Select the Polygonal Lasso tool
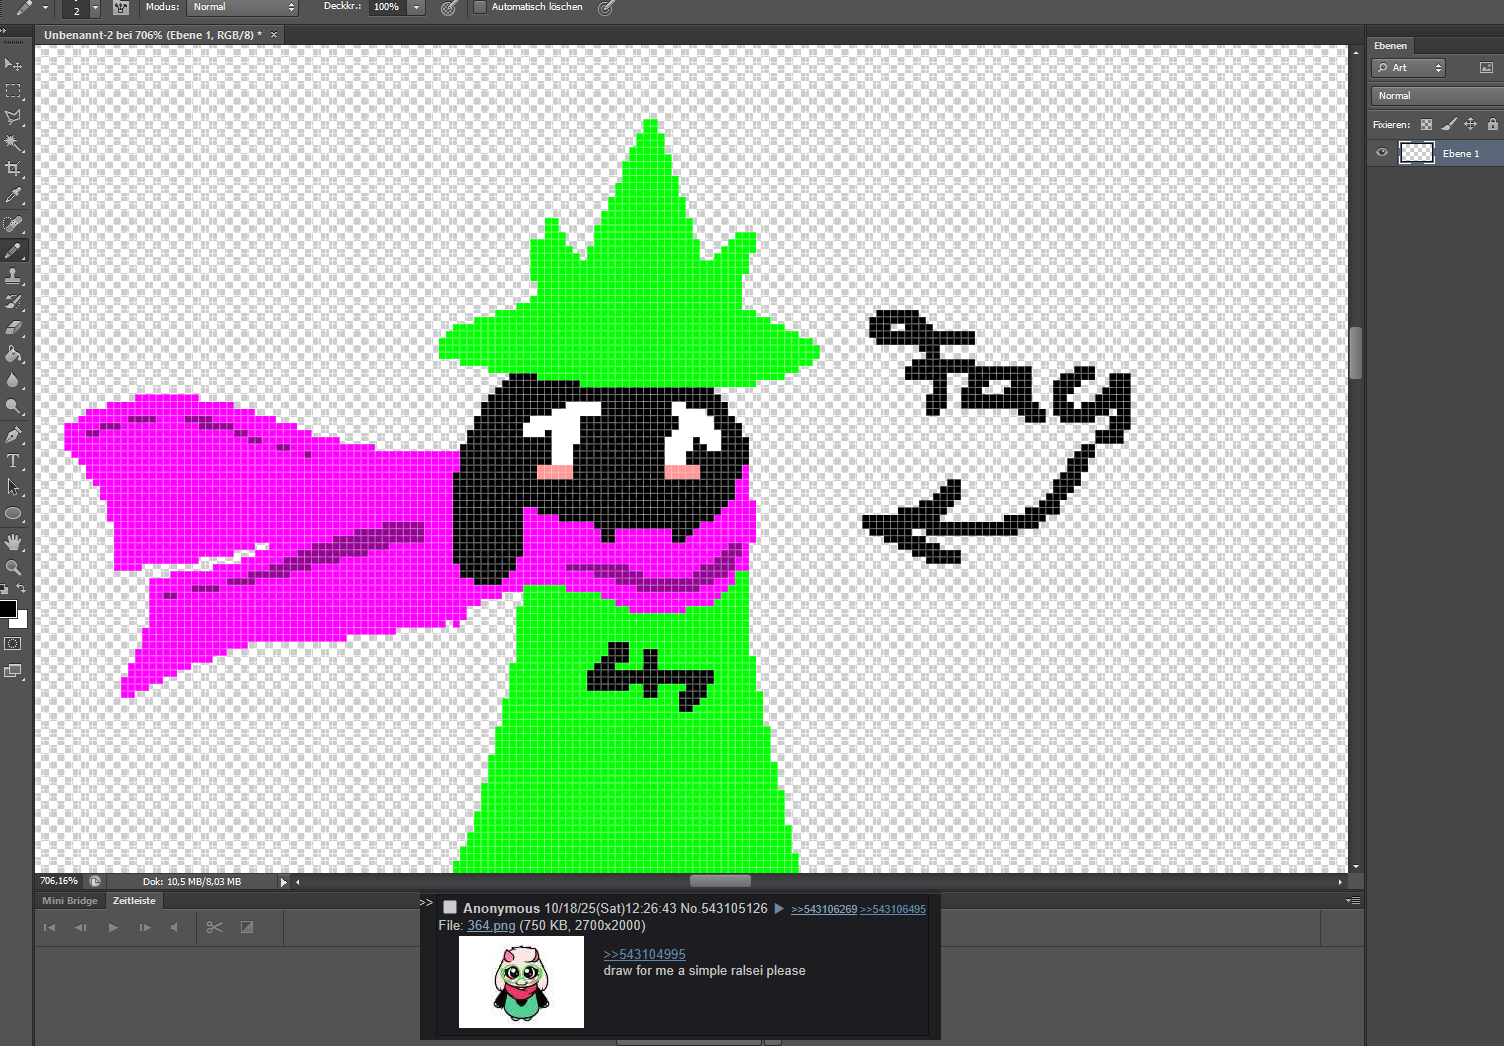The image size is (1504, 1046). [x=13, y=117]
